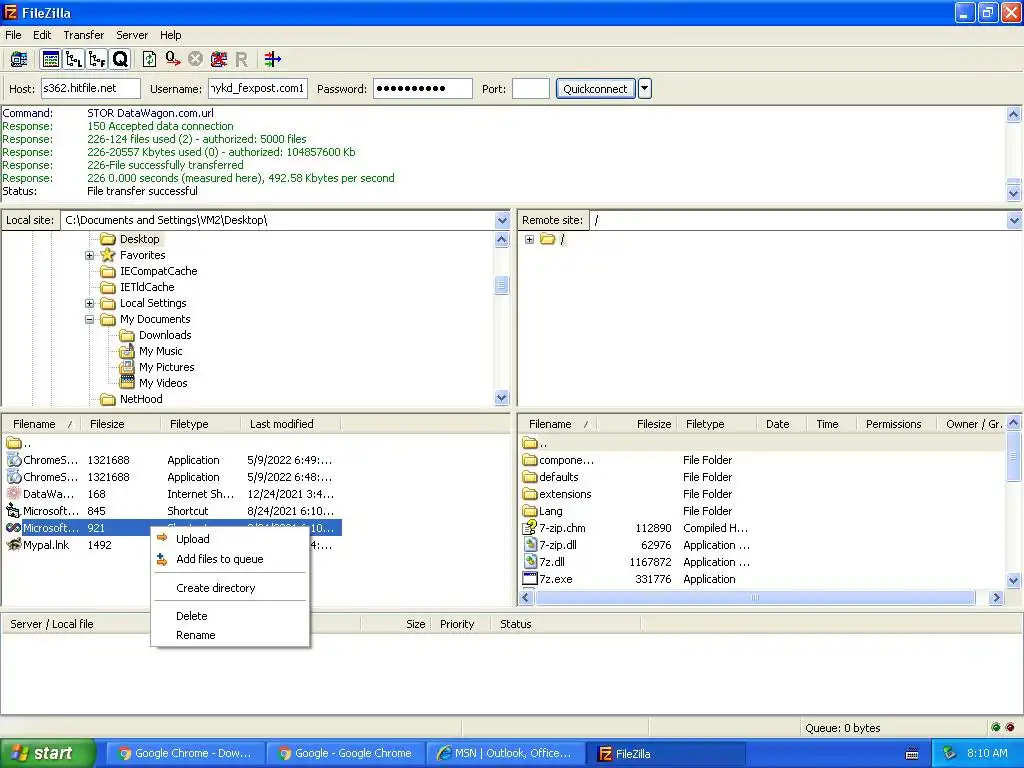Image resolution: width=1024 pixels, height=768 pixels.
Task: Open the File menu
Action: pos(13,35)
